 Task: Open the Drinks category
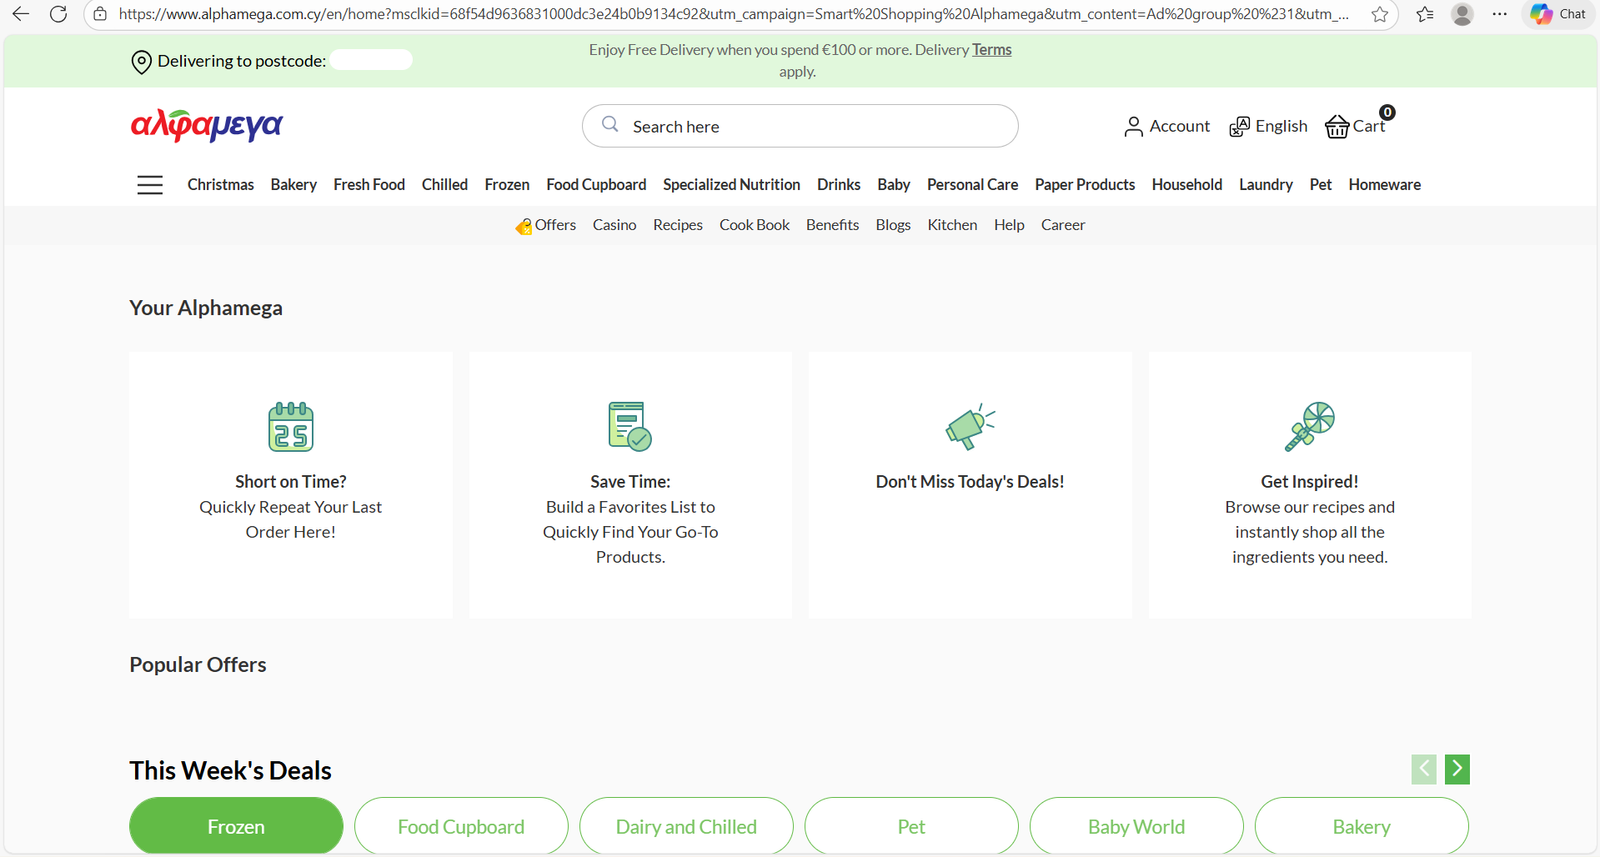pyautogui.click(x=839, y=185)
